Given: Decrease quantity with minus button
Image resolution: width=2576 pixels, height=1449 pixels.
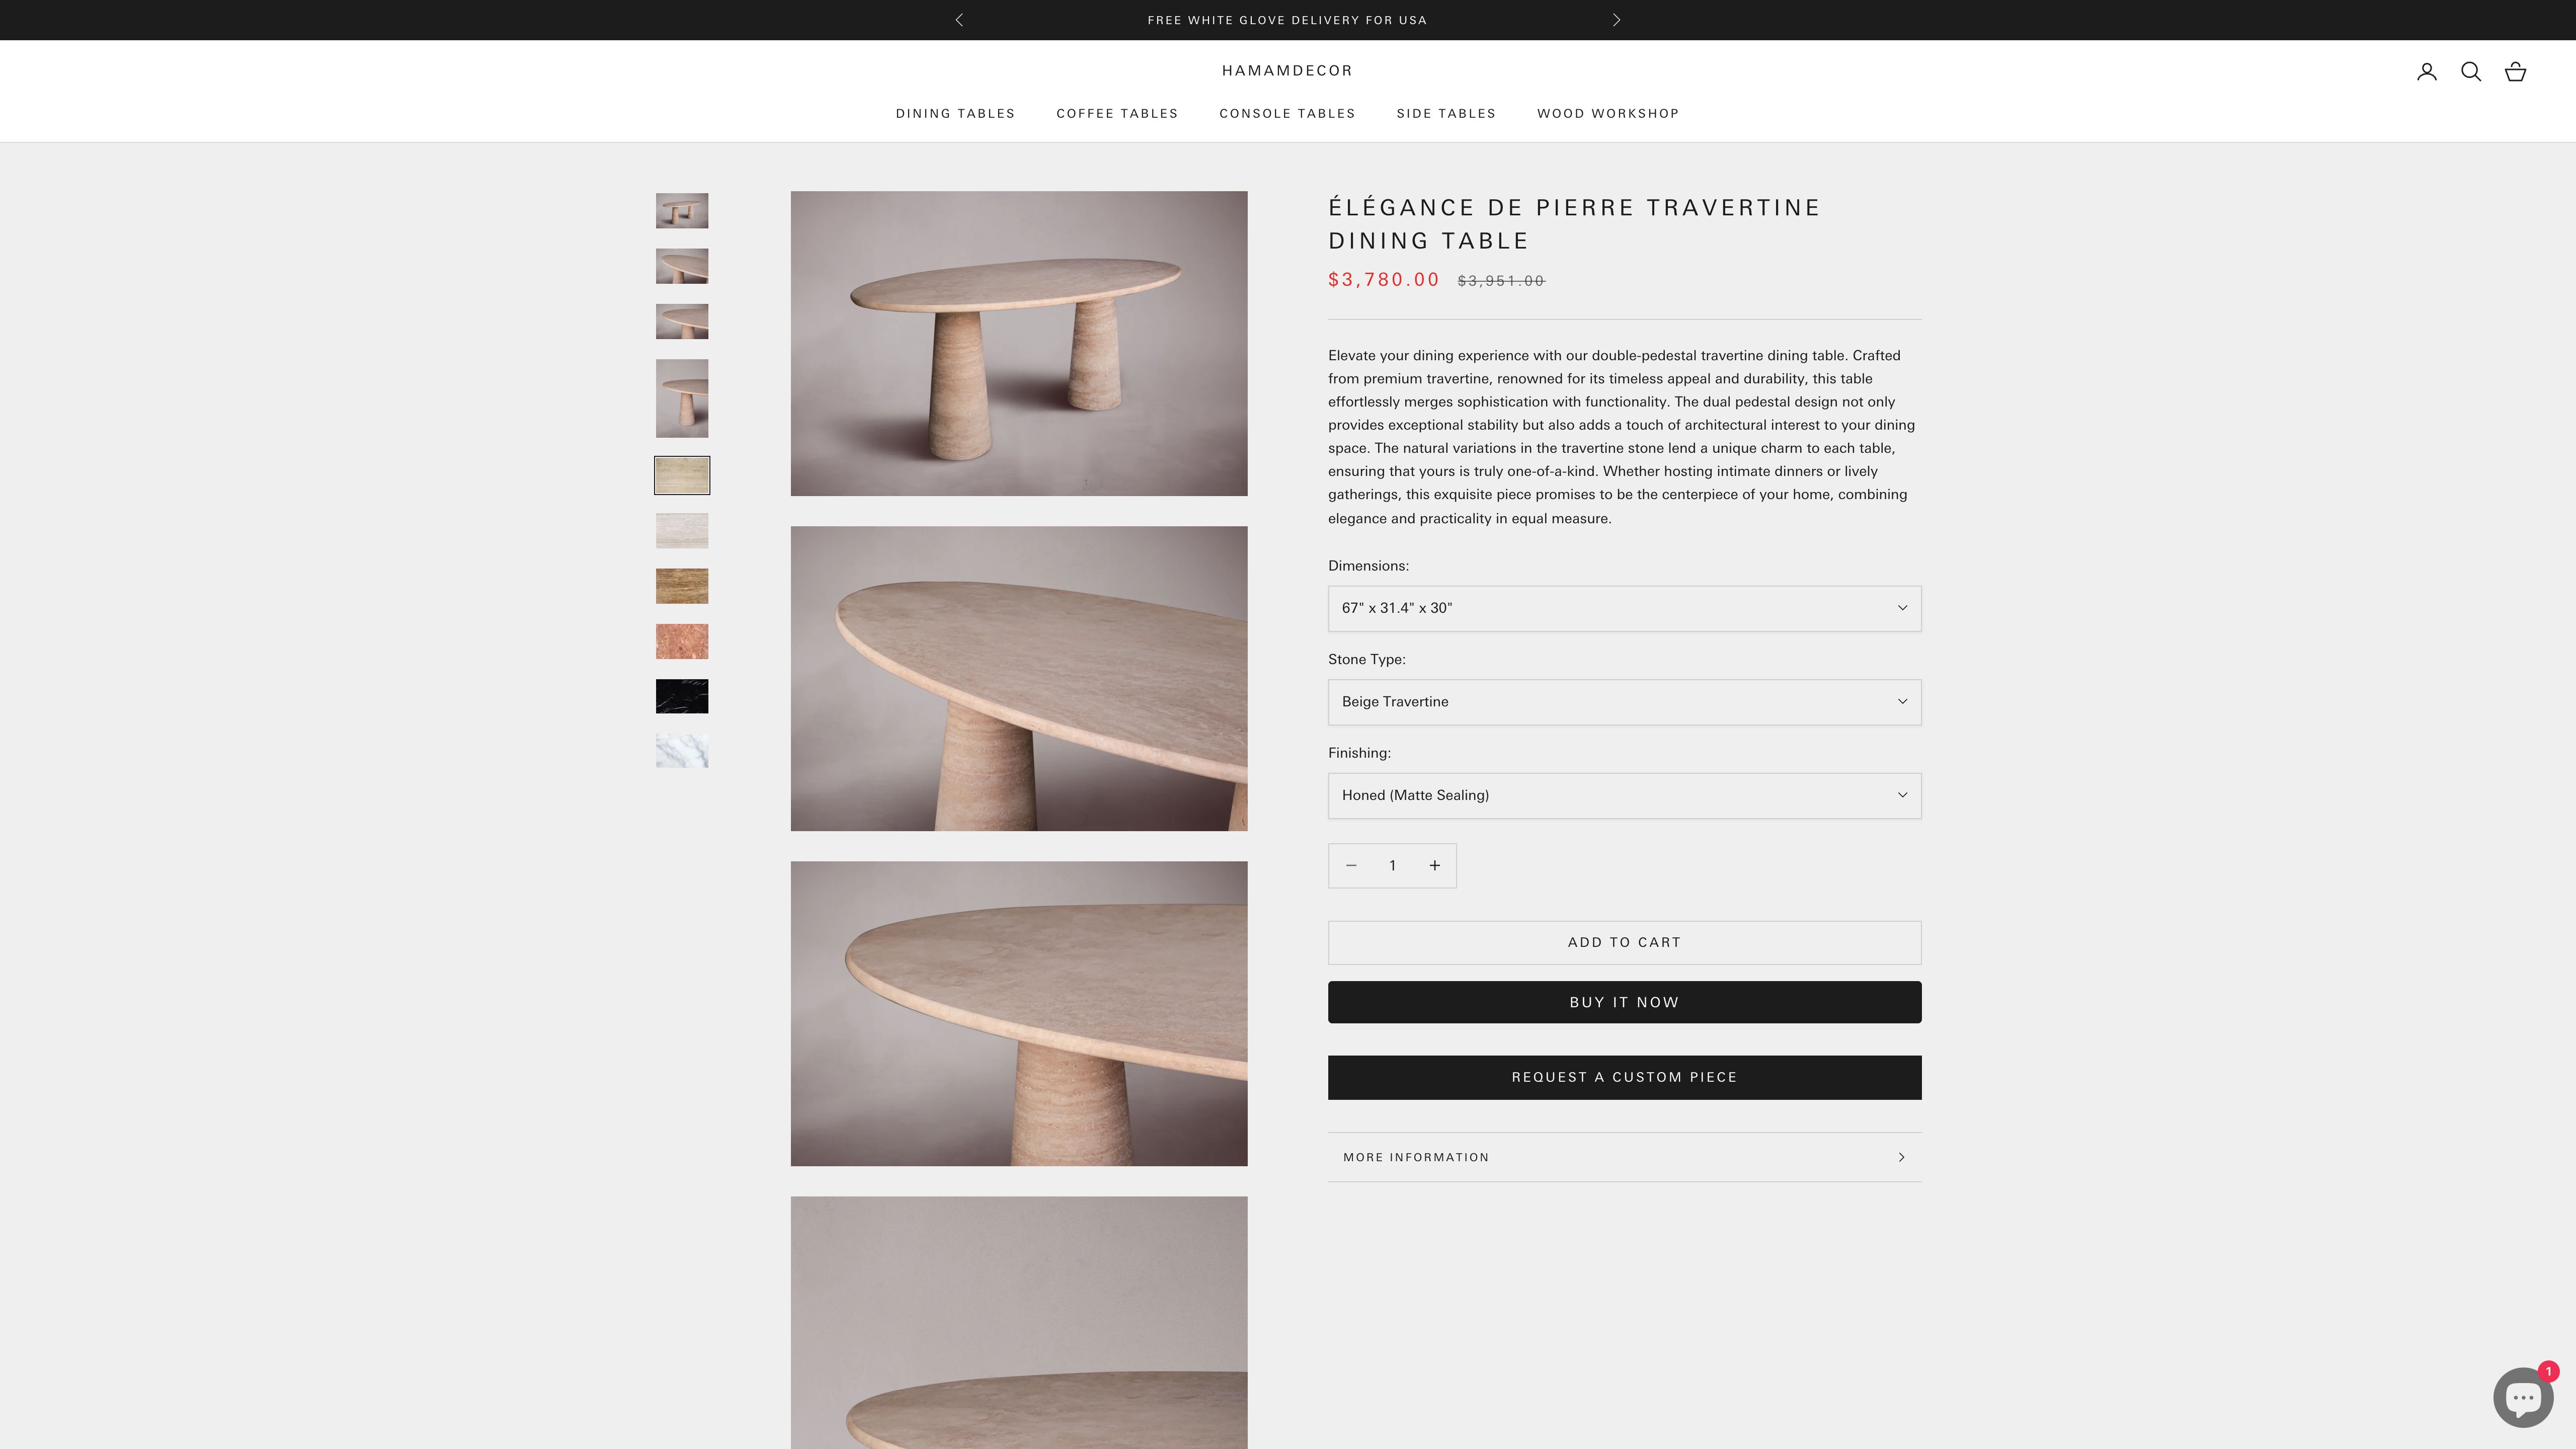Looking at the screenshot, I should (x=1351, y=866).
